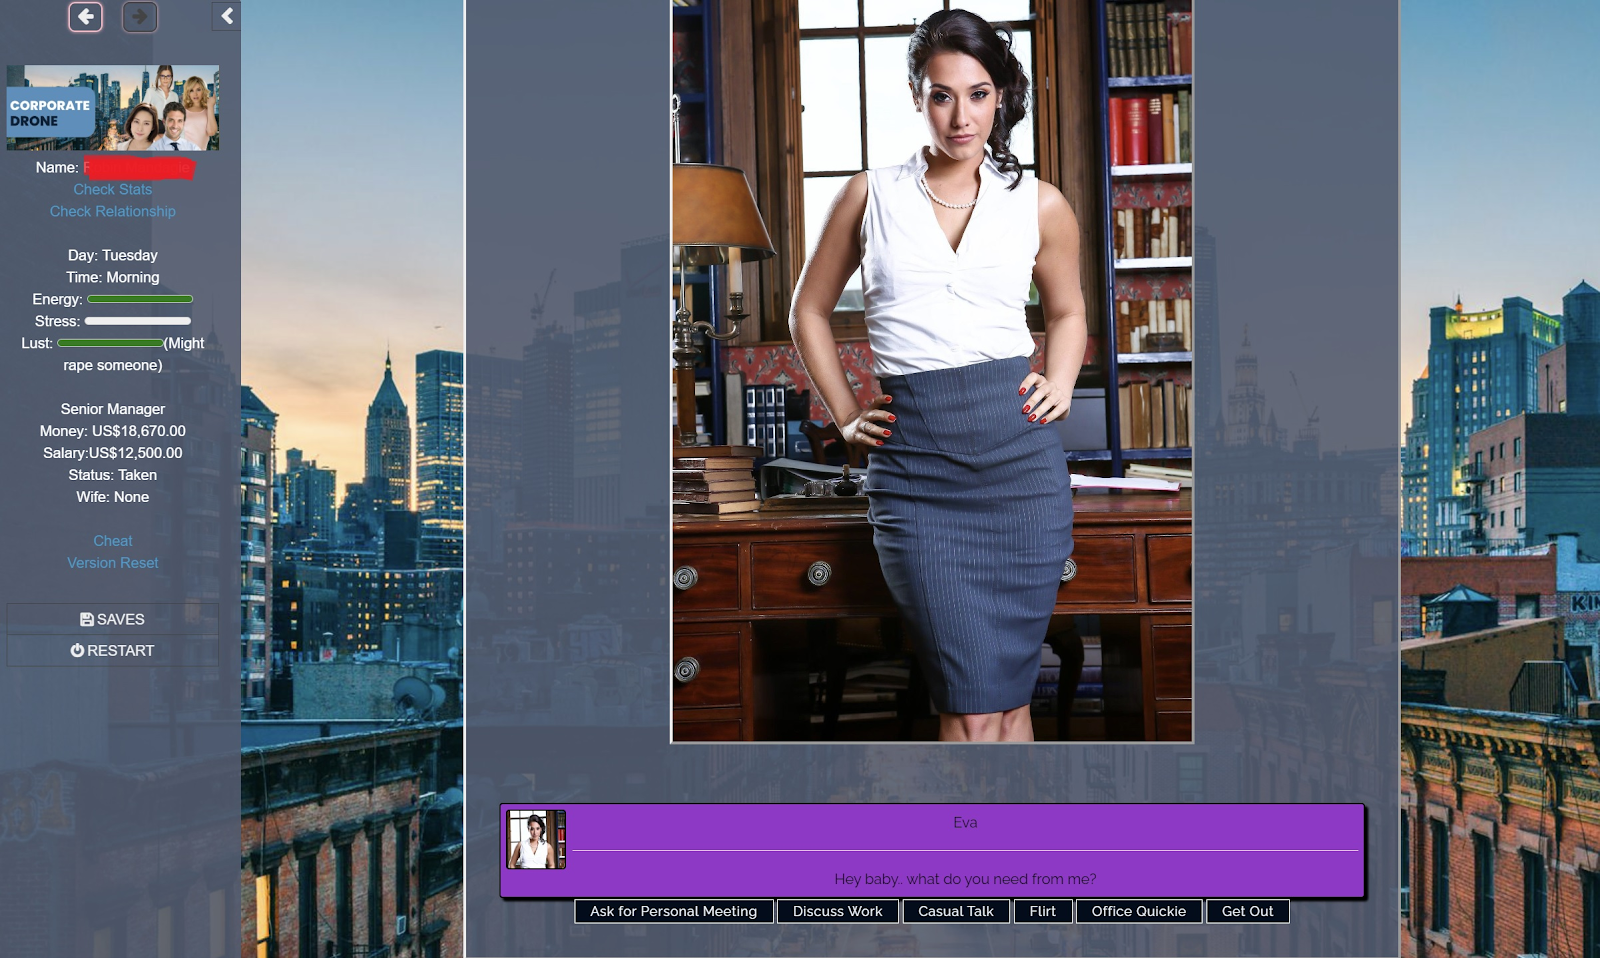Select the Flirt option
This screenshot has width=1600, height=958.
[x=1043, y=911]
